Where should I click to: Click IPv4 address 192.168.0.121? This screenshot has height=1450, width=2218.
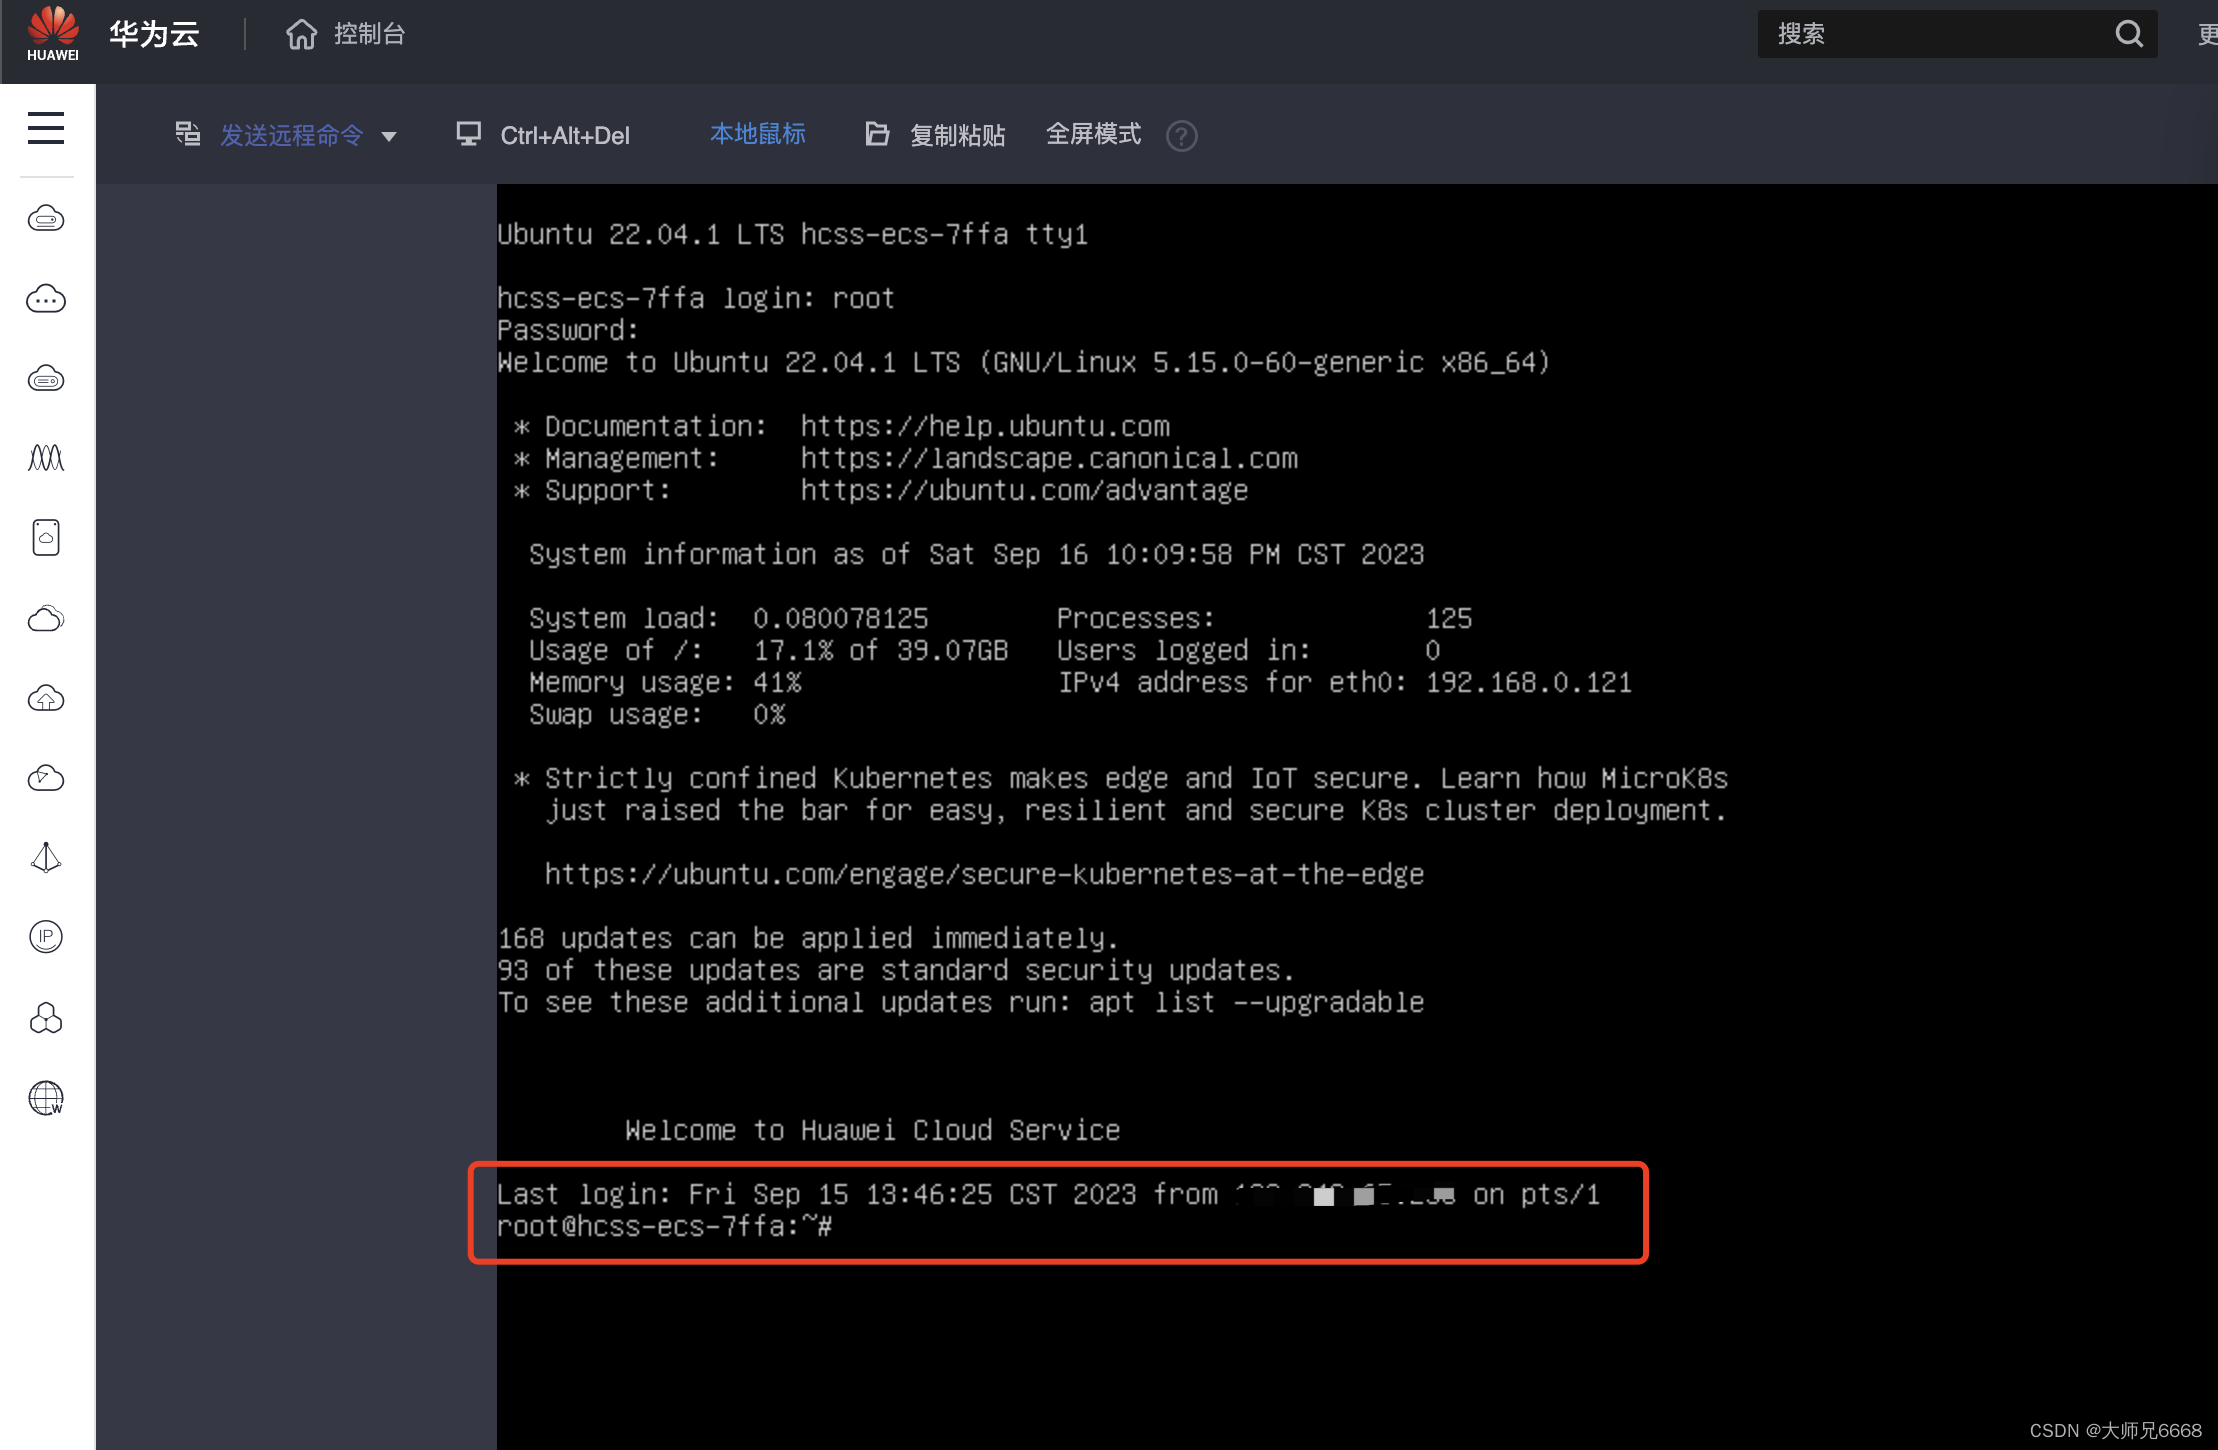click(x=1529, y=682)
